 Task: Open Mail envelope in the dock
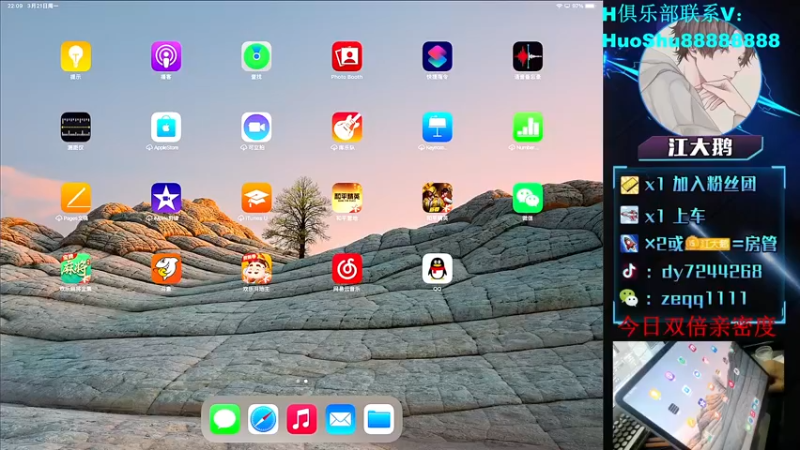pyautogui.click(x=340, y=419)
